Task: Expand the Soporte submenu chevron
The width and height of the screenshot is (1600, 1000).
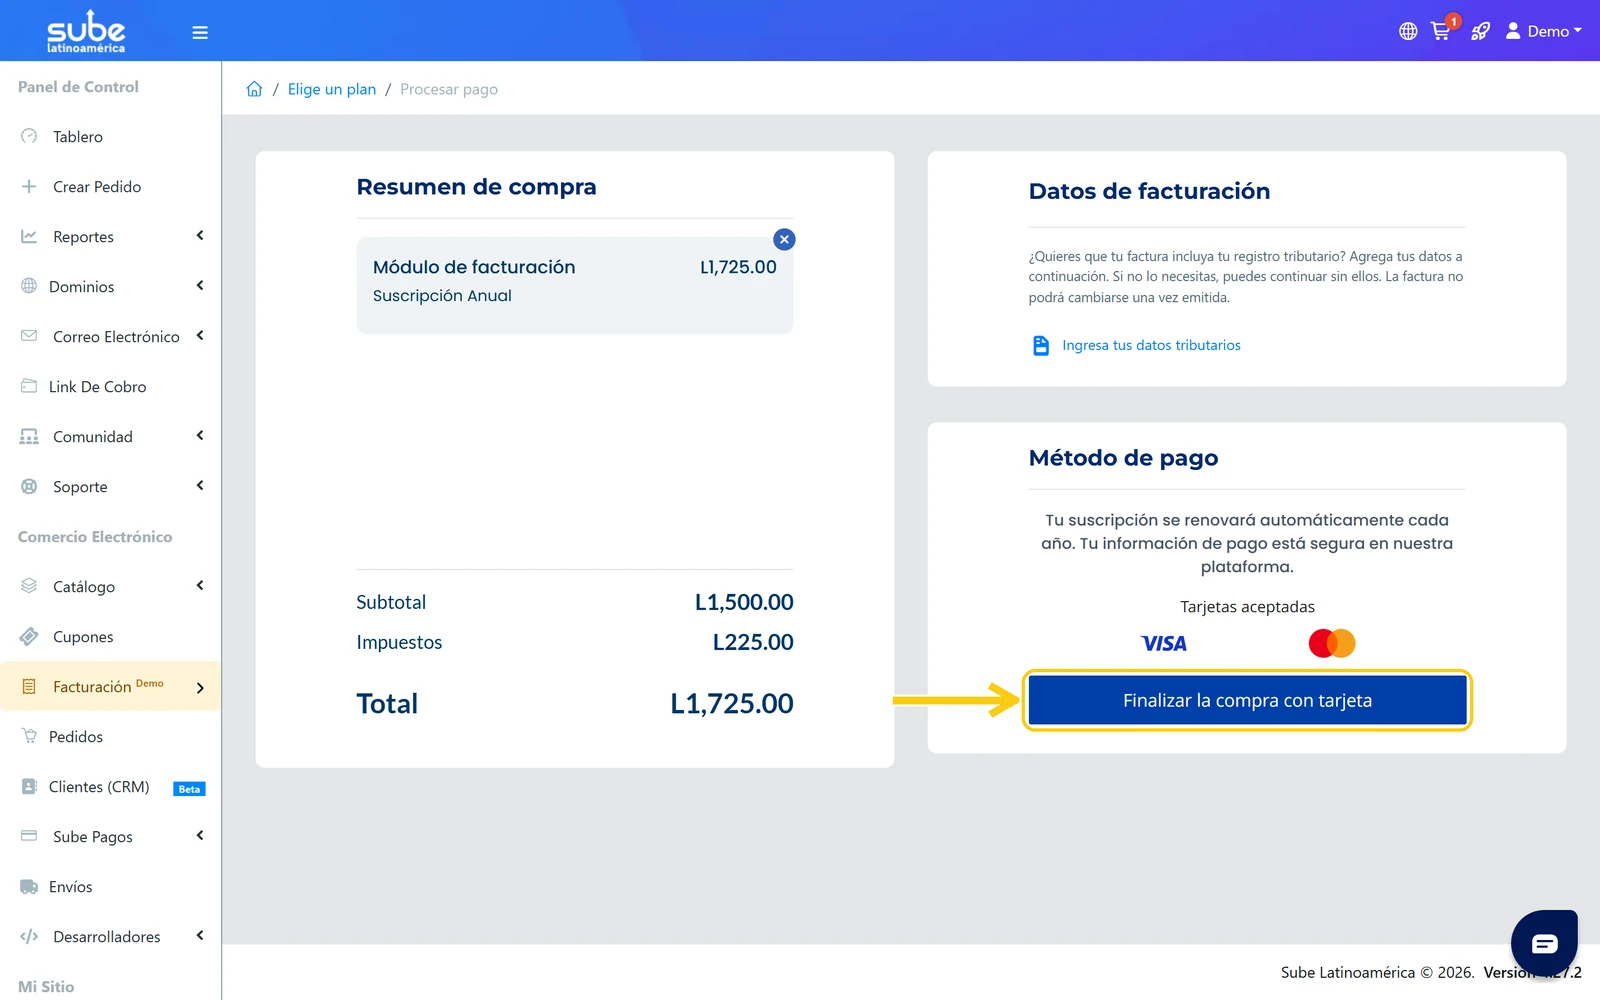Action: (x=200, y=486)
